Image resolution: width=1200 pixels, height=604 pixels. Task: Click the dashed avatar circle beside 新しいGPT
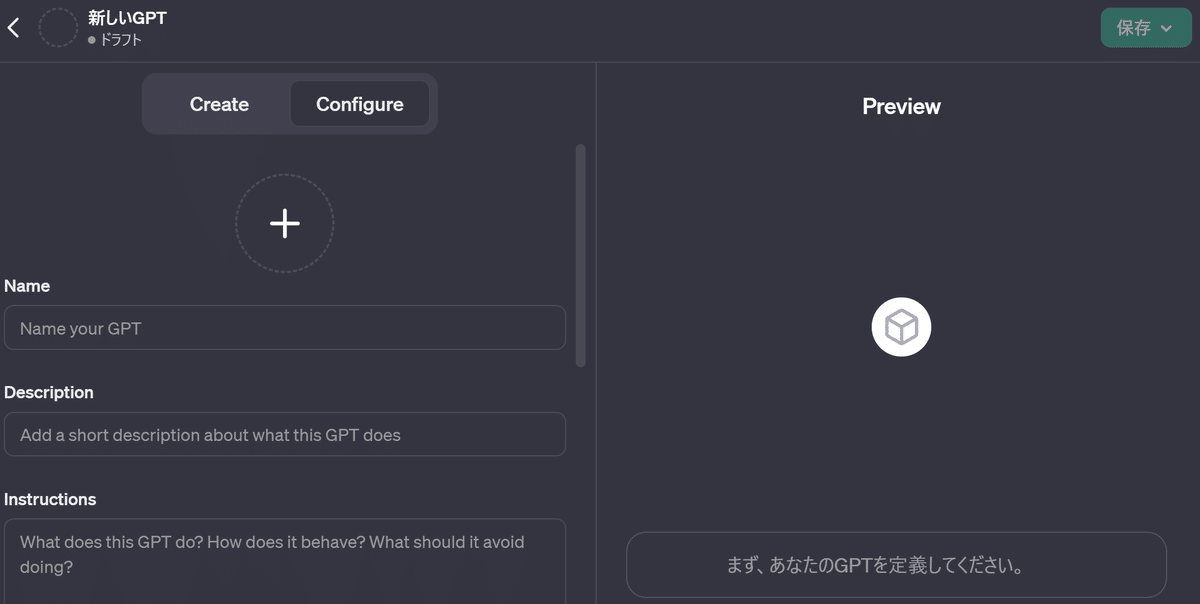58,28
